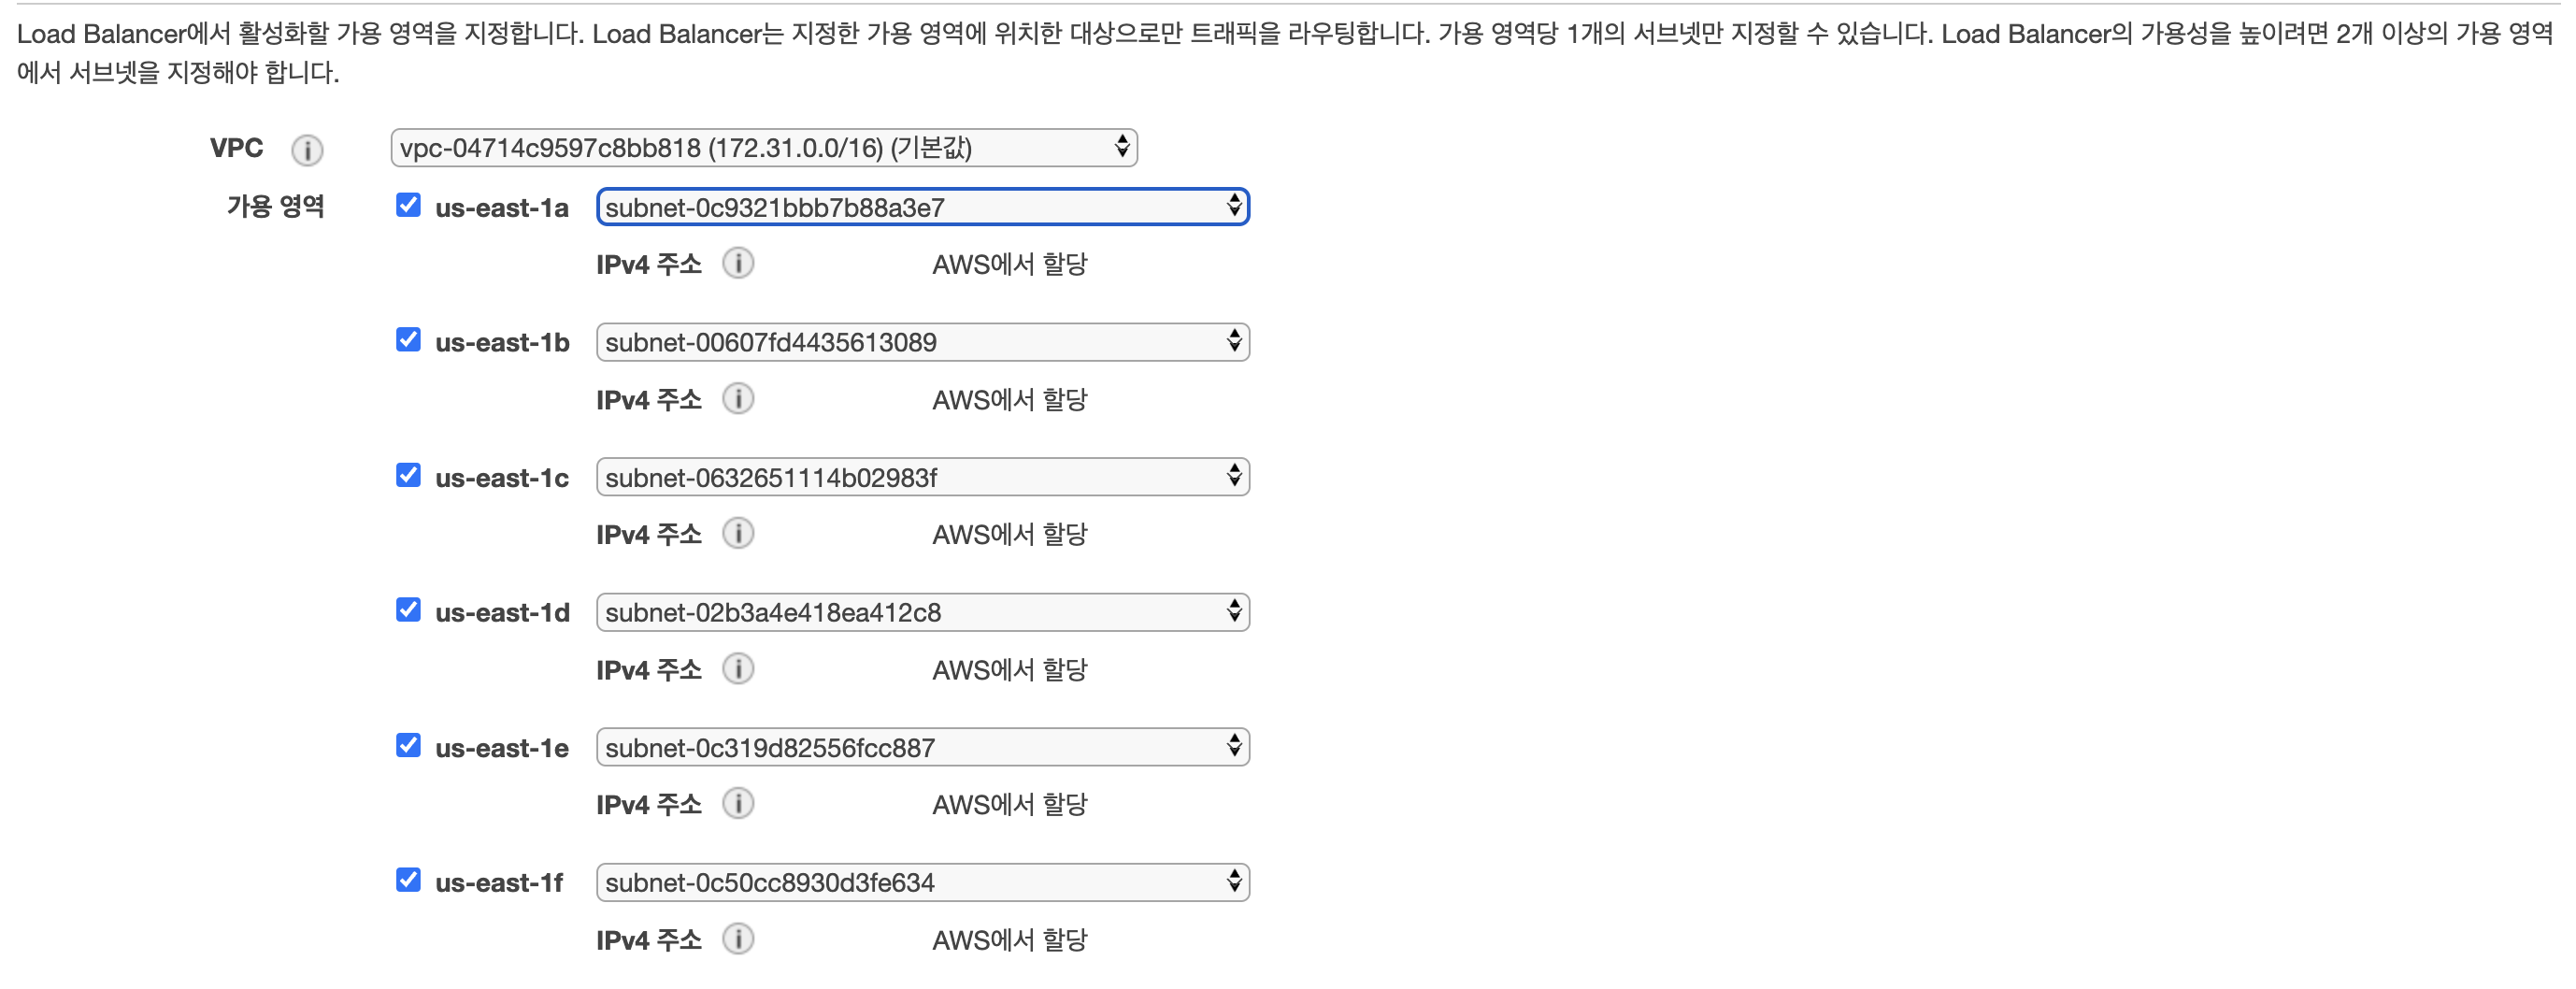Click IPv4 info icon under us-east-1a

[738, 264]
